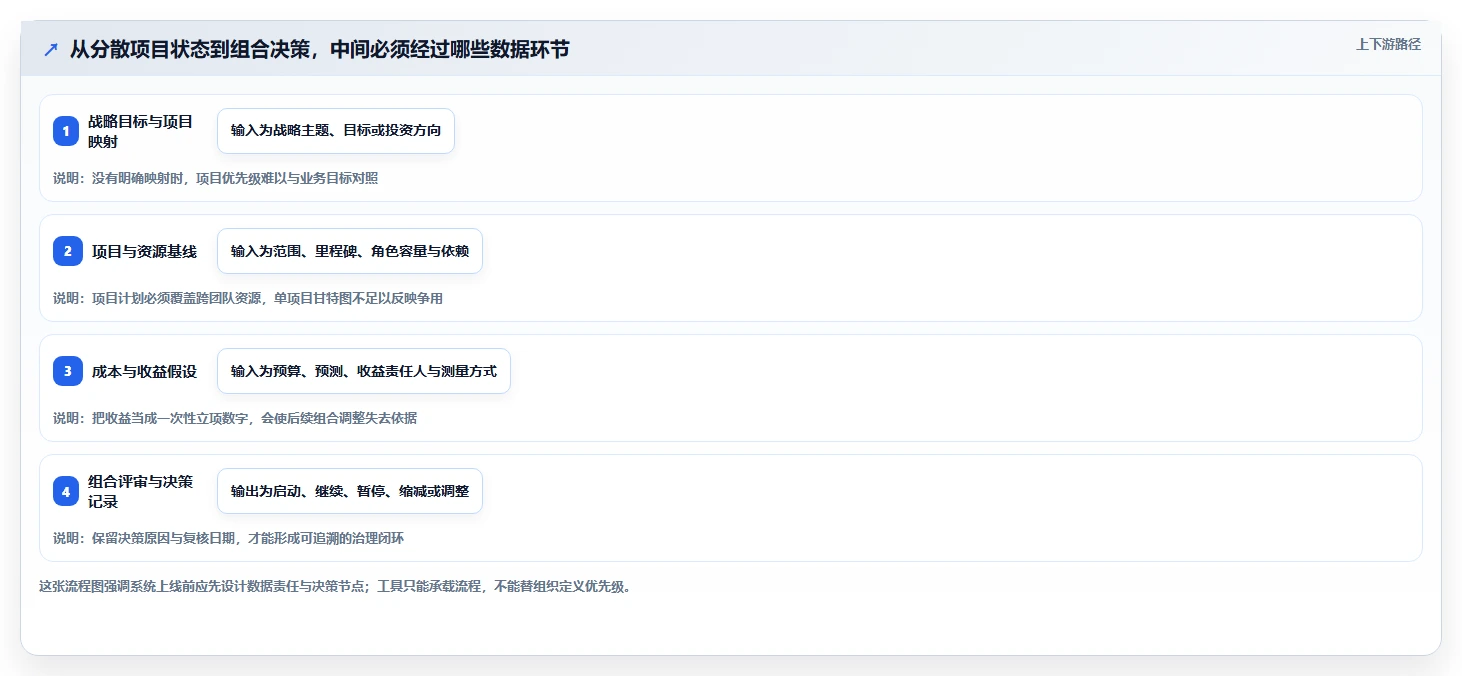Select the 成本与收益假设 step title
Image resolution: width=1462 pixels, height=676 pixels.
pos(145,371)
